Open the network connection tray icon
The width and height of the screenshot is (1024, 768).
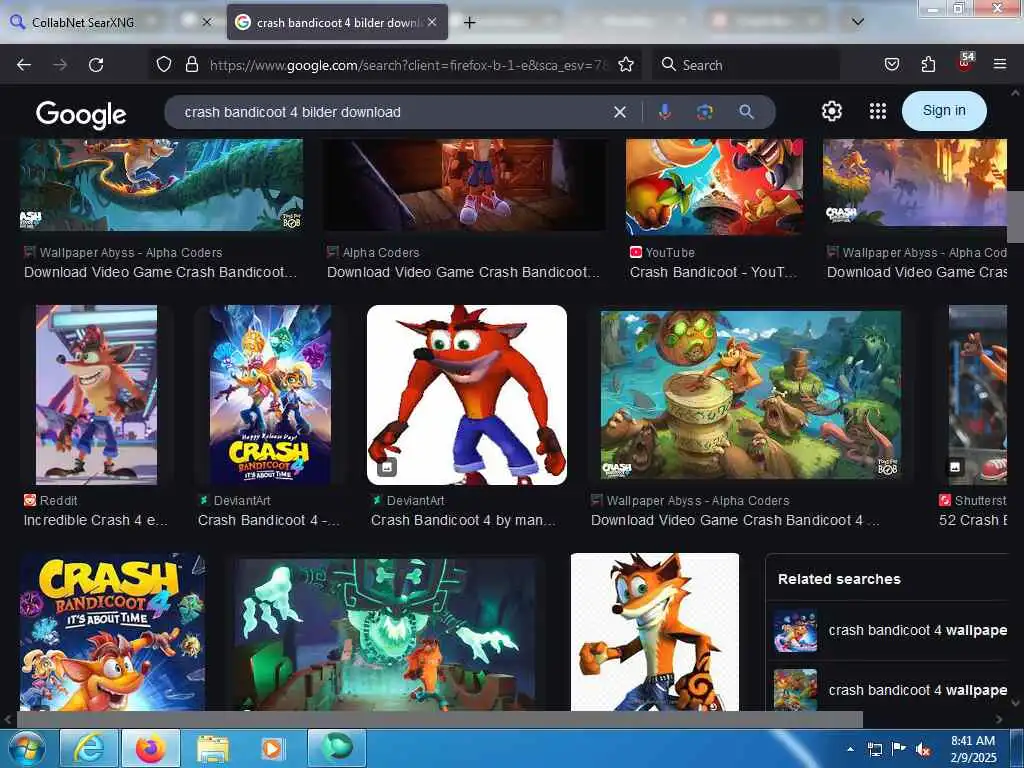[x=874, y=750]
